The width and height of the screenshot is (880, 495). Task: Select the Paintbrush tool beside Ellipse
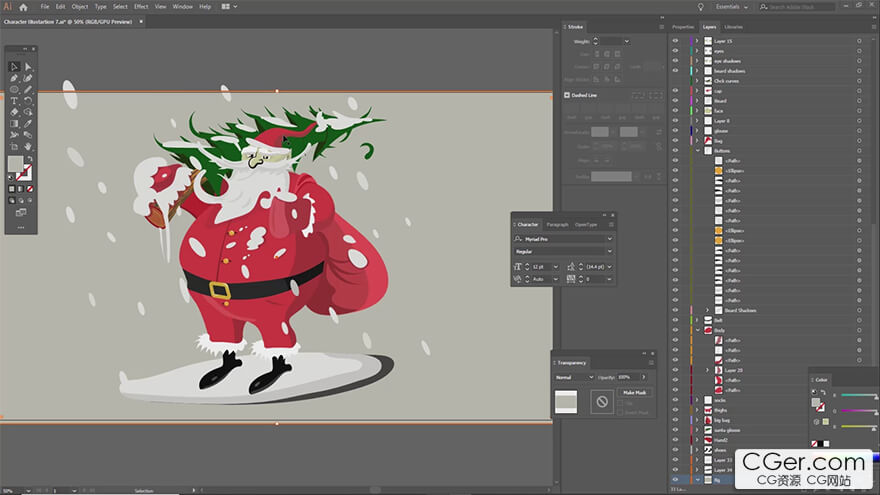click(28, 89)
